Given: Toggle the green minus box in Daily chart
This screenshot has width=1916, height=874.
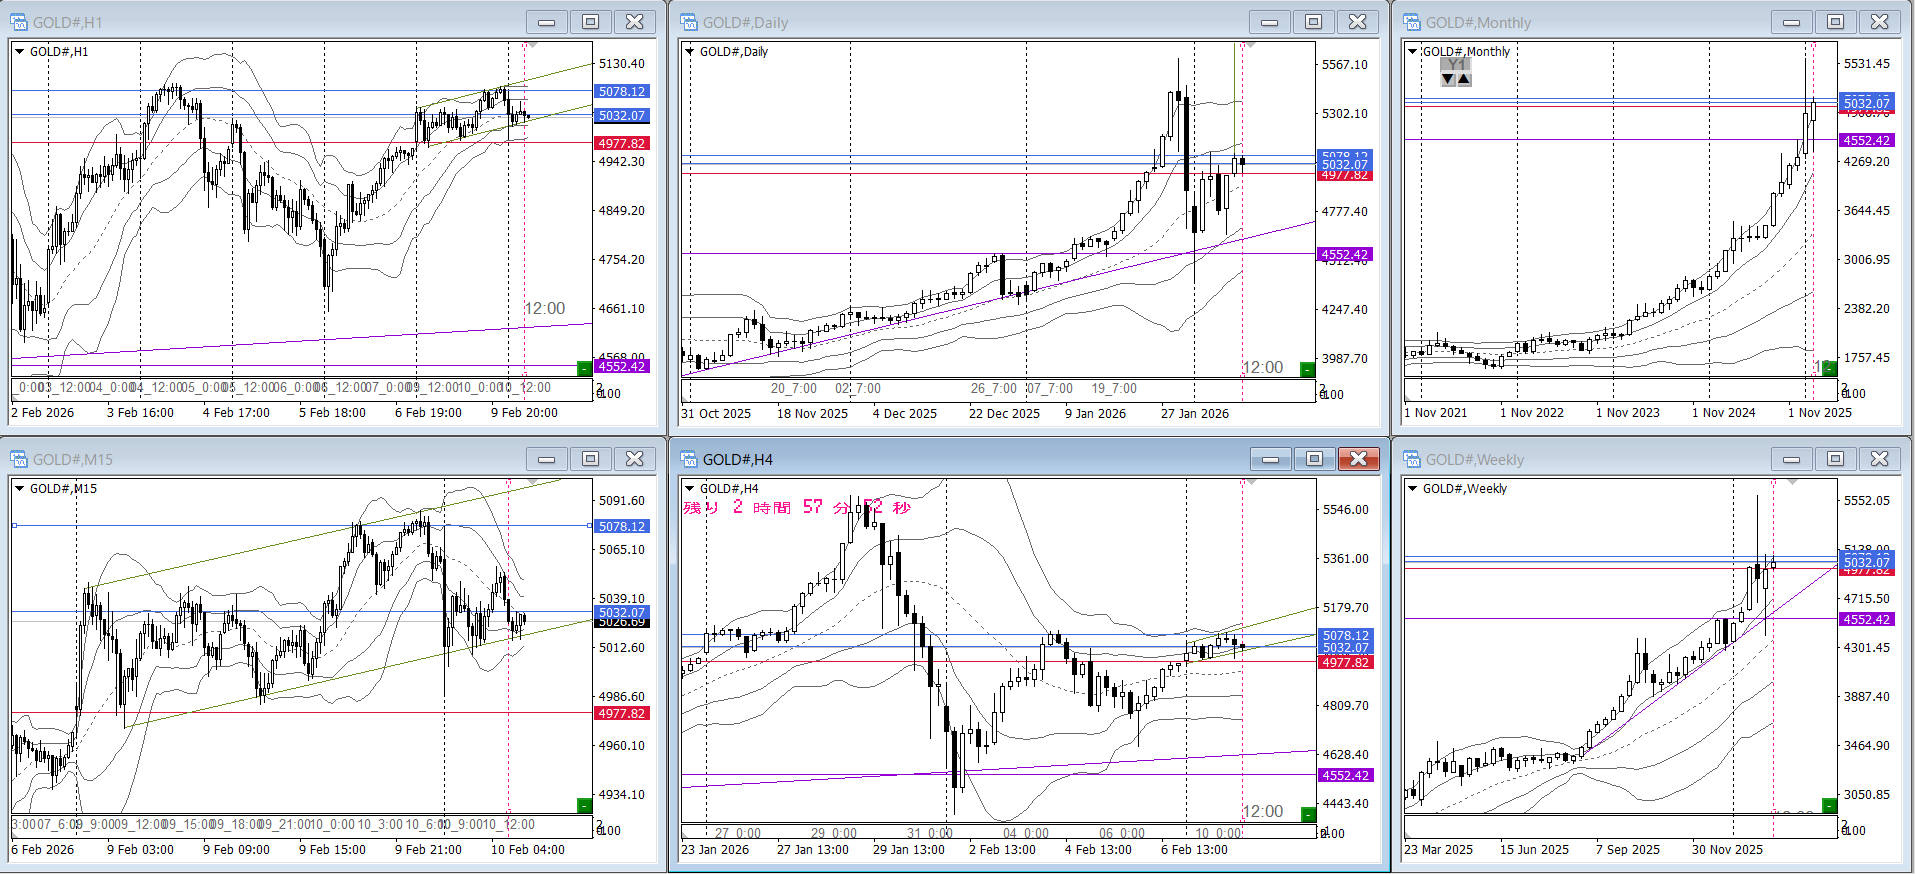Looking at the screenshot, I should (1306, 370).
